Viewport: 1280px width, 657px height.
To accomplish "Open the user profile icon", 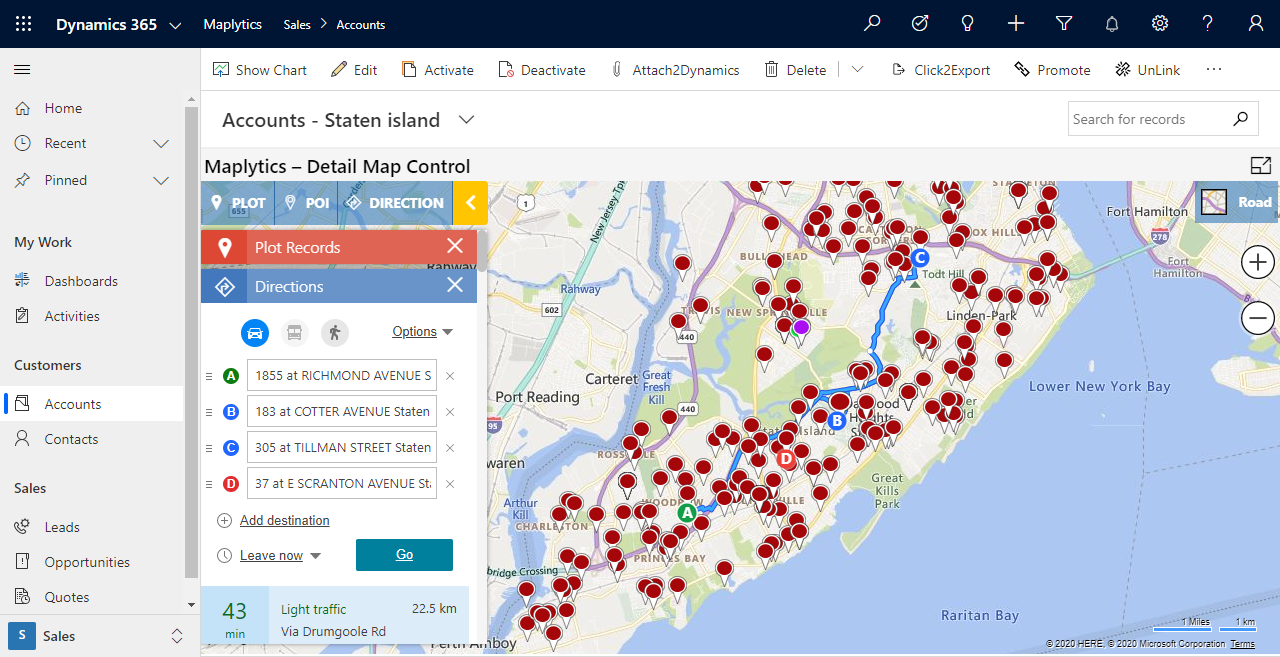I will click(1256, 24).
